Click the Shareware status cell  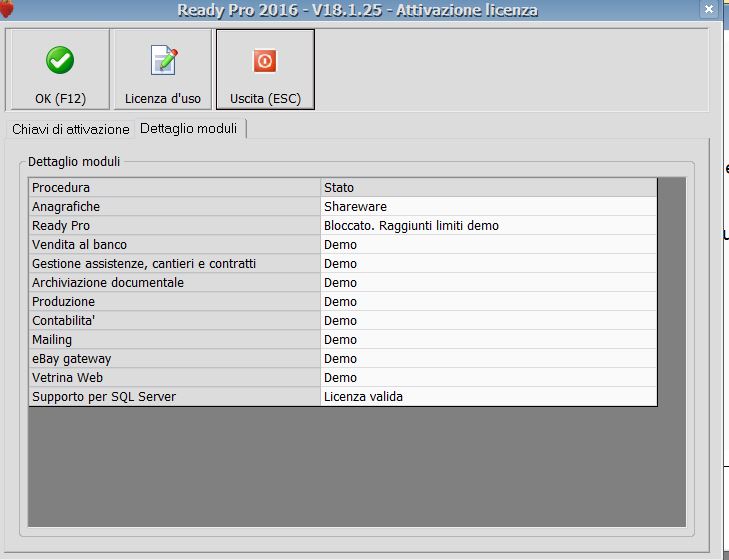(x=489, y=207)
